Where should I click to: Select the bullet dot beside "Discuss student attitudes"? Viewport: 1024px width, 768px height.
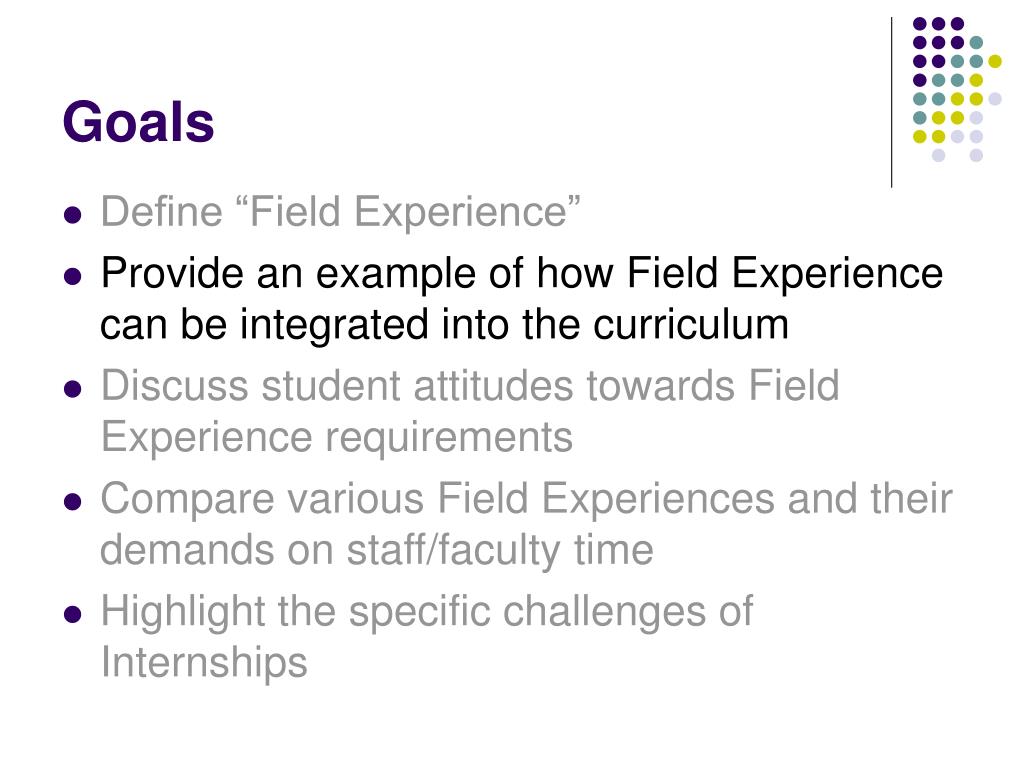pyautogui.click(x=73, y=389)
